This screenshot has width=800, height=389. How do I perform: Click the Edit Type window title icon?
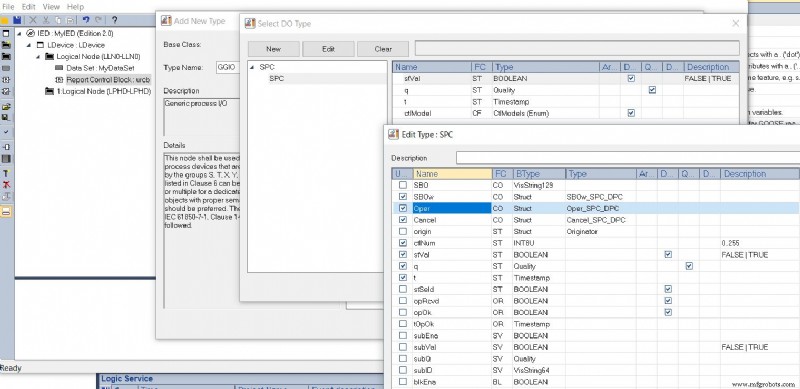(393, 134)
